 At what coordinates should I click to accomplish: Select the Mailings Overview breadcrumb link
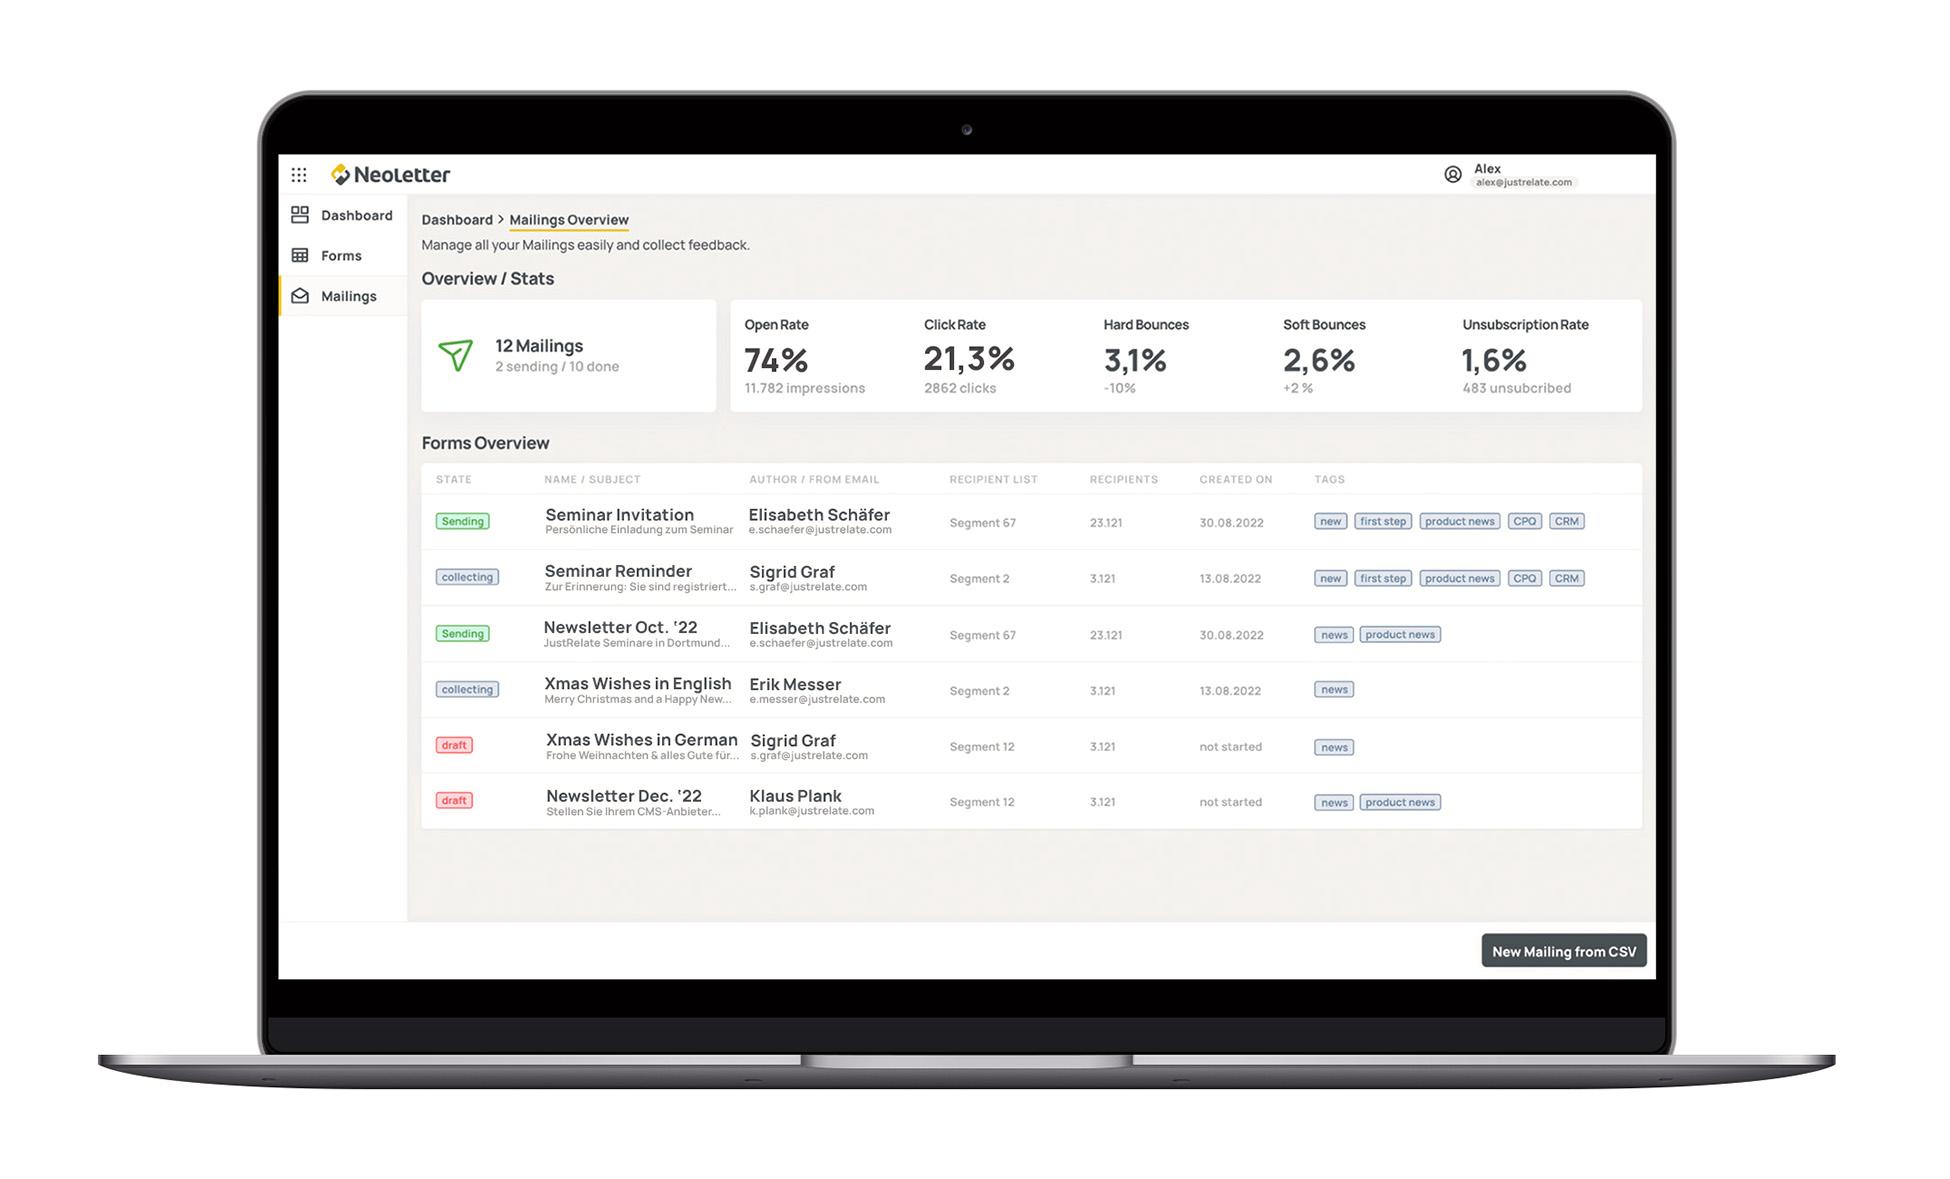click(x=568, y=219)
